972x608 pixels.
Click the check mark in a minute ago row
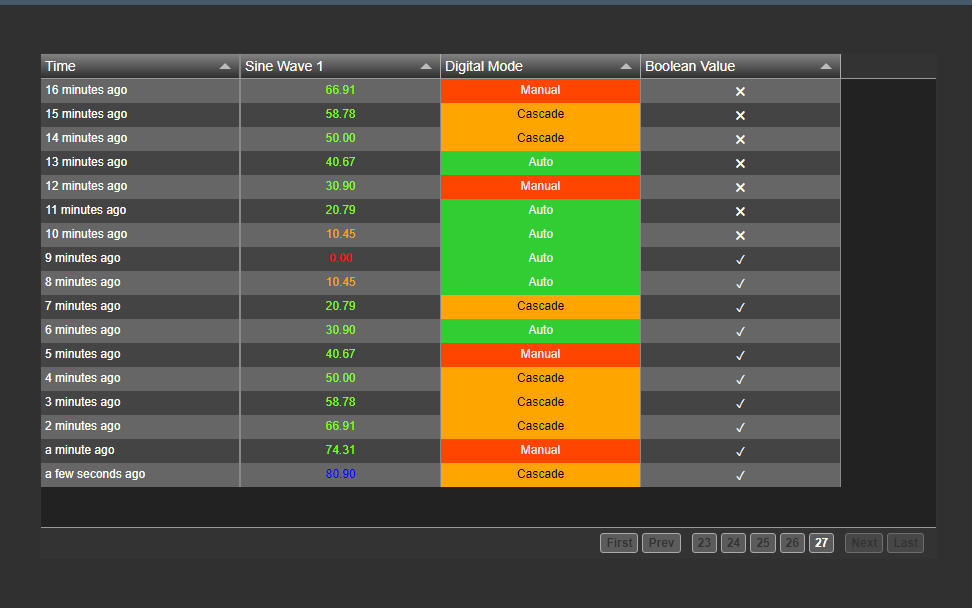(740, 451)
